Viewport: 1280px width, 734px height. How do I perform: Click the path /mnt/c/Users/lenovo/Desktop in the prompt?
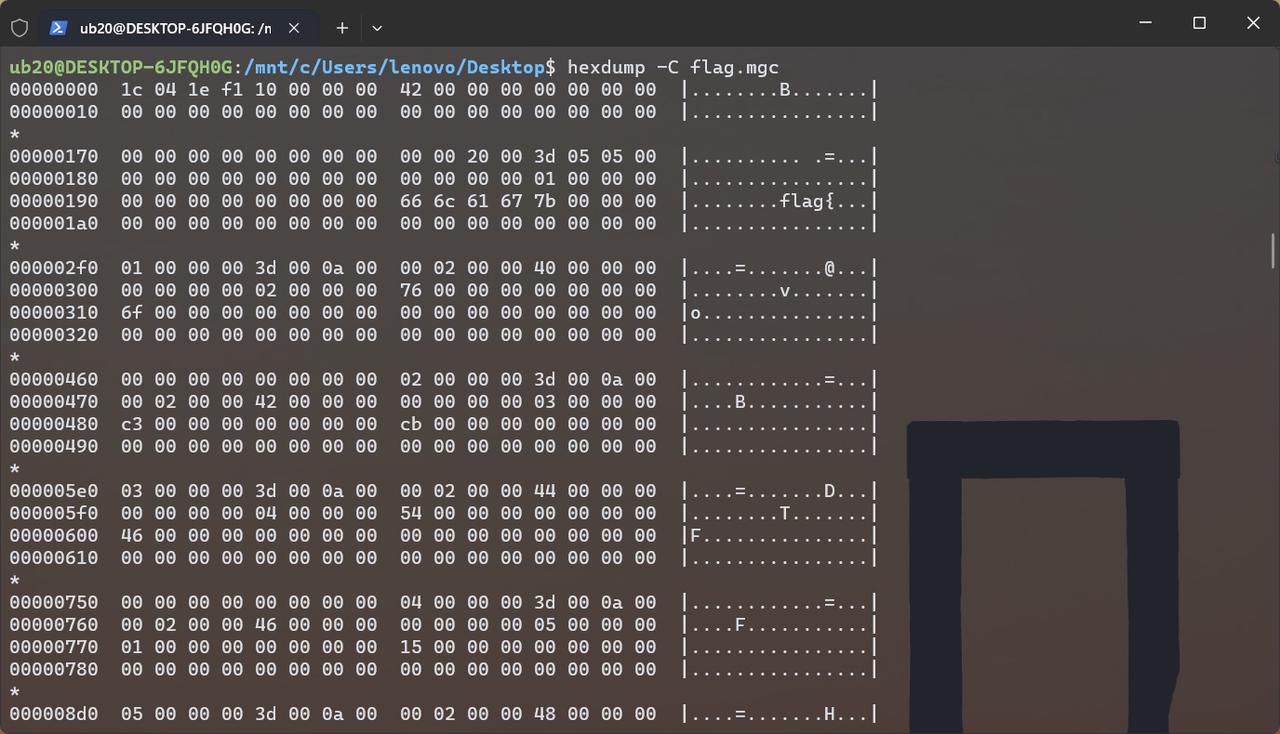point(394,67)
